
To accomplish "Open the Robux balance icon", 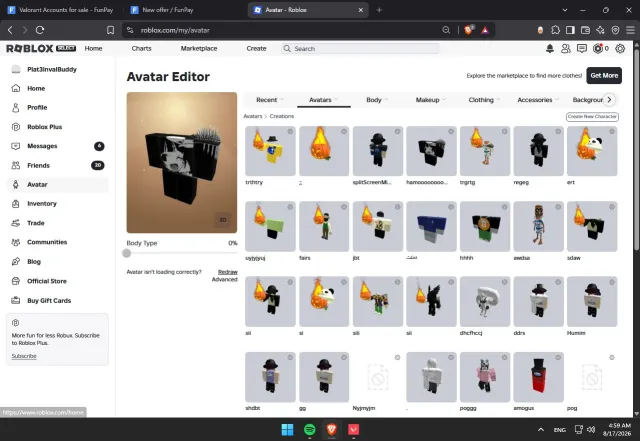I will 598,49.
